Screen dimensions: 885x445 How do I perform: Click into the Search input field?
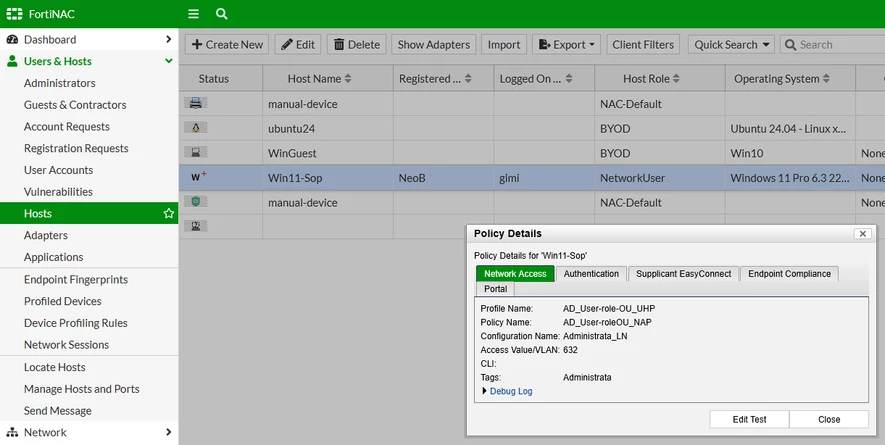pyautogui.click(x=833, y=45)
